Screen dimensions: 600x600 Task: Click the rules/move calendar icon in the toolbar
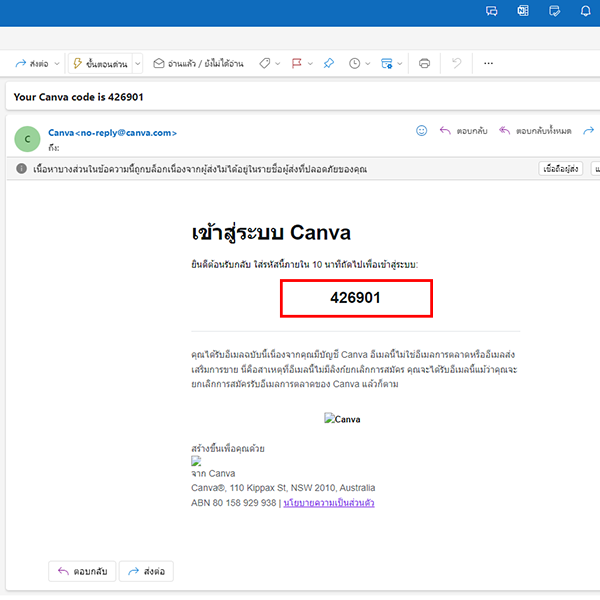coord(386,64)
